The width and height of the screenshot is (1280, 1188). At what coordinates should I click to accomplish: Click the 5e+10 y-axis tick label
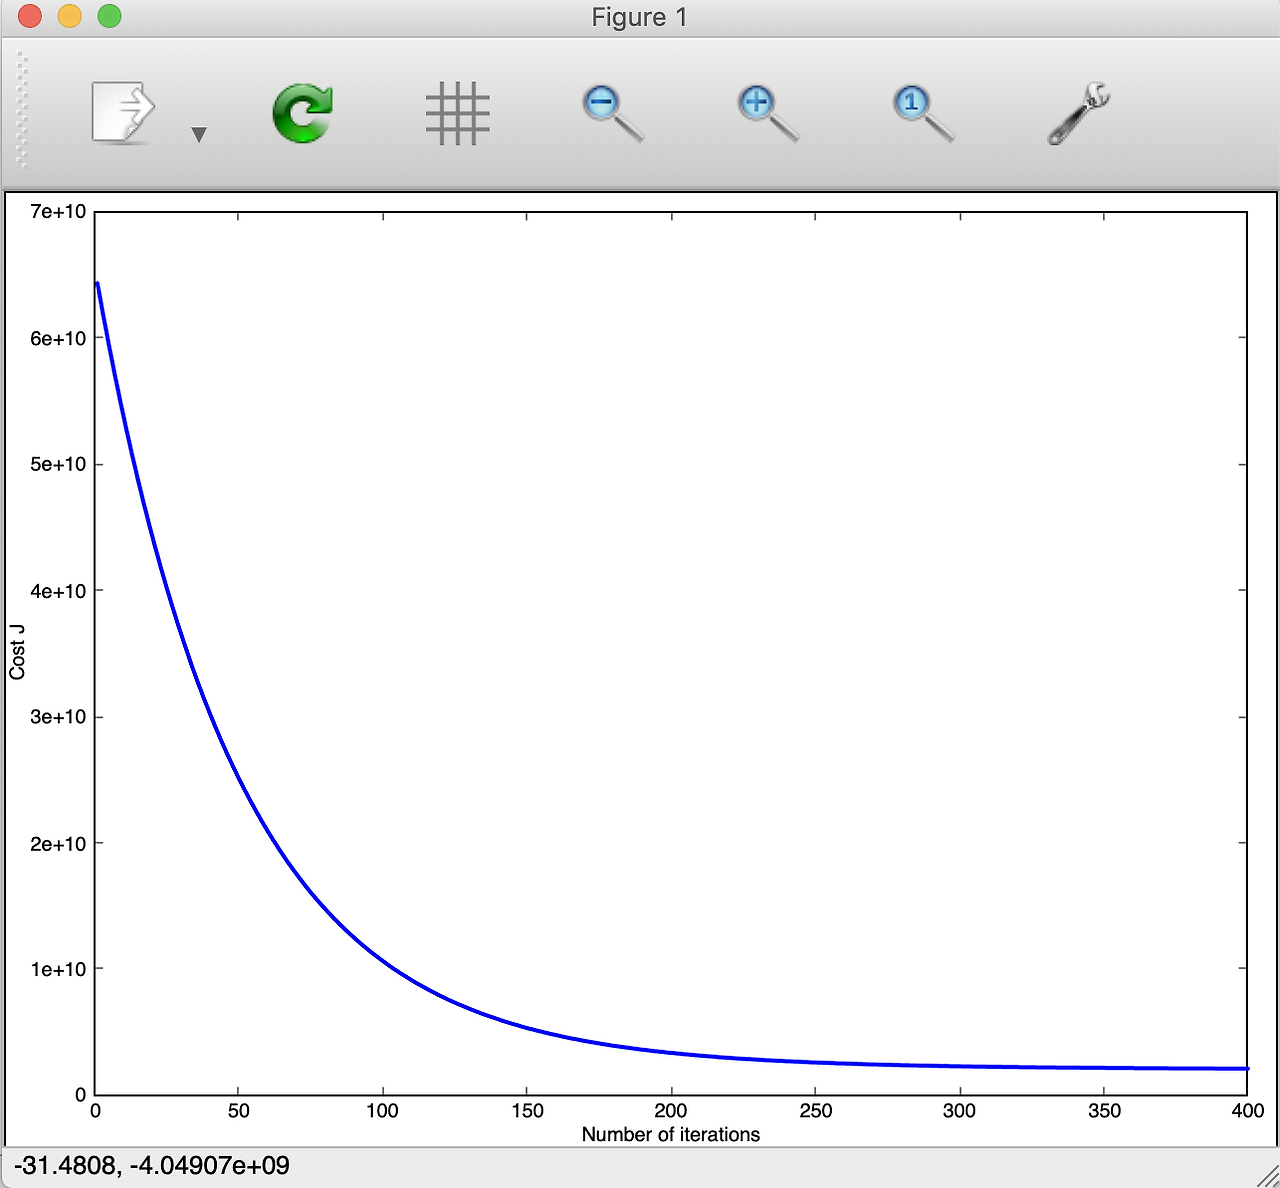coord(58,464)
